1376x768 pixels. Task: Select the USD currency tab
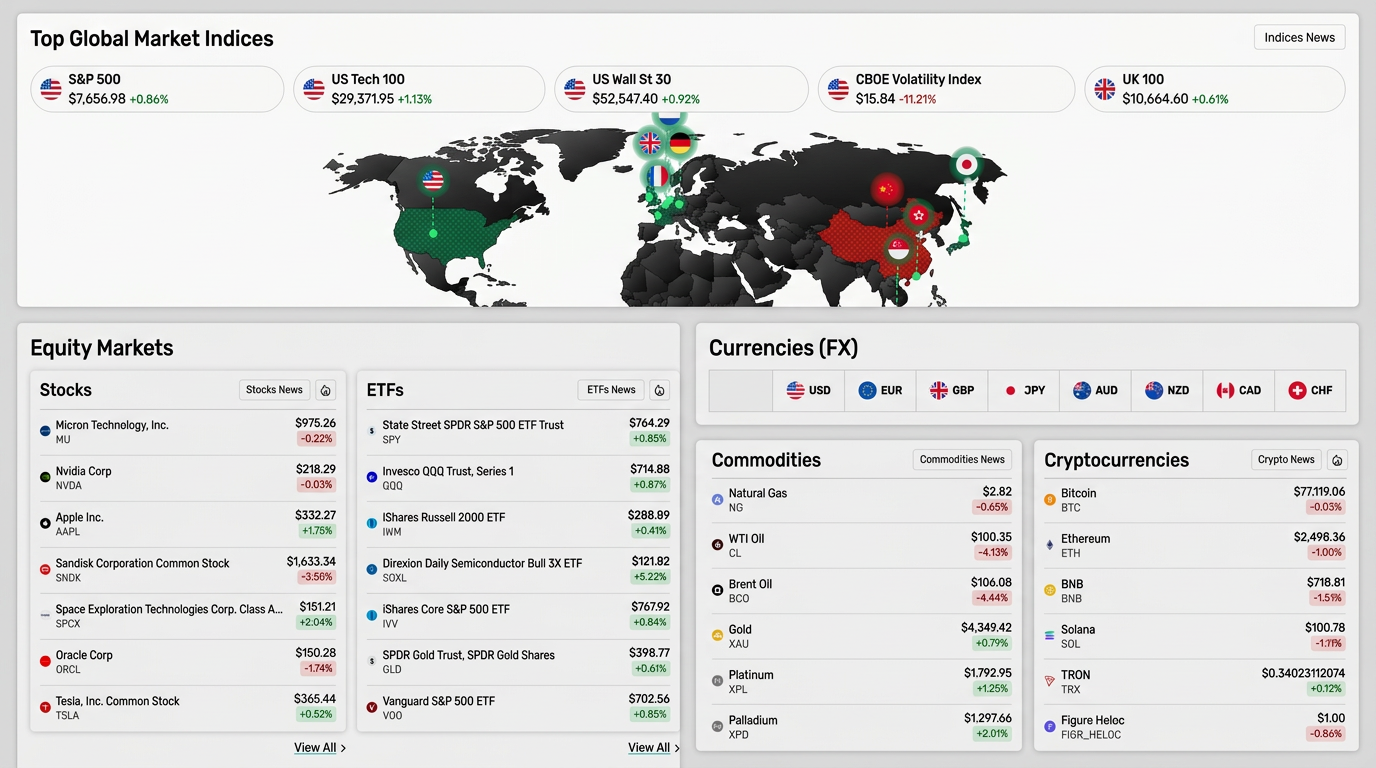[x=808, y=390]
